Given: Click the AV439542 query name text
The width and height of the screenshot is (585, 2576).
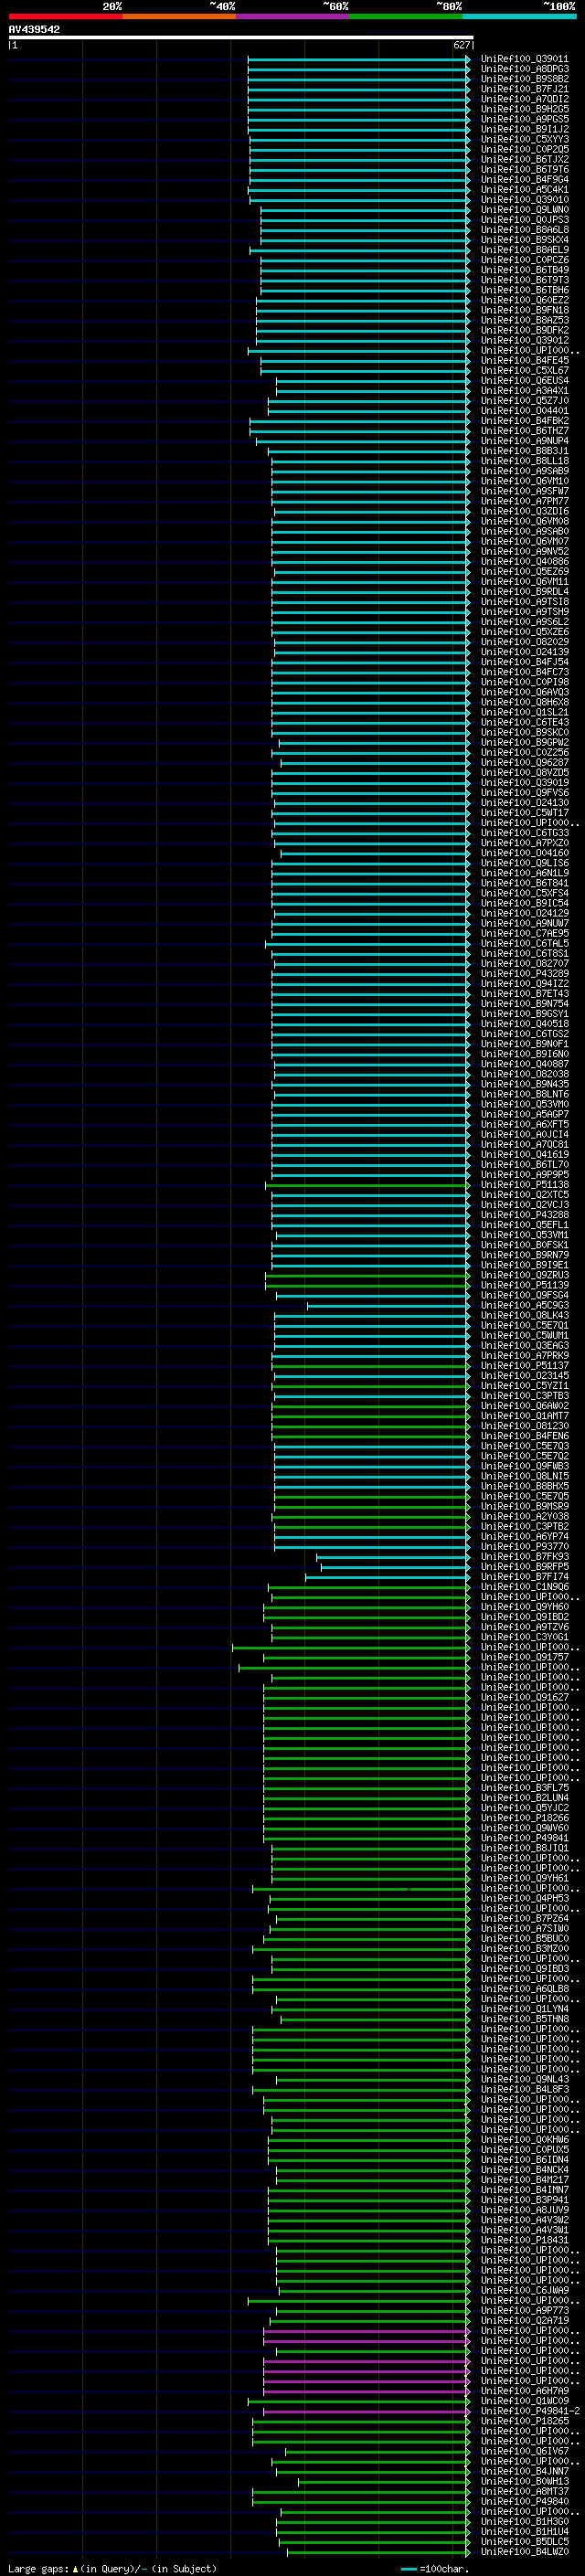Looking at the screenshot, I should pyautogui.click(x=34, y=29).
